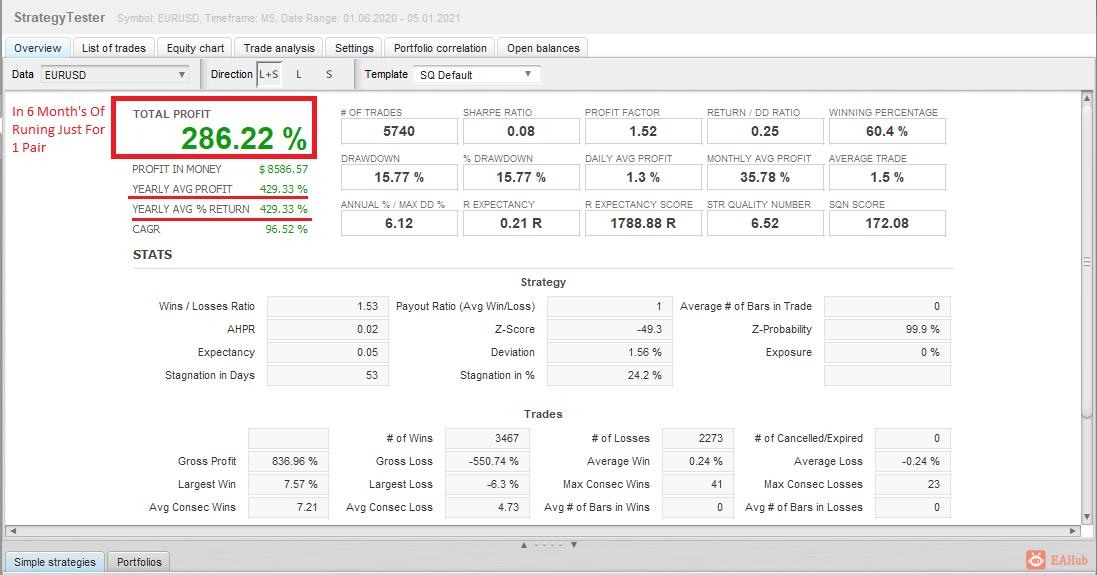This screenshot has height=575, width=1097.
Task: Click the EAHub logo icon
Action: coord(1035,560)
